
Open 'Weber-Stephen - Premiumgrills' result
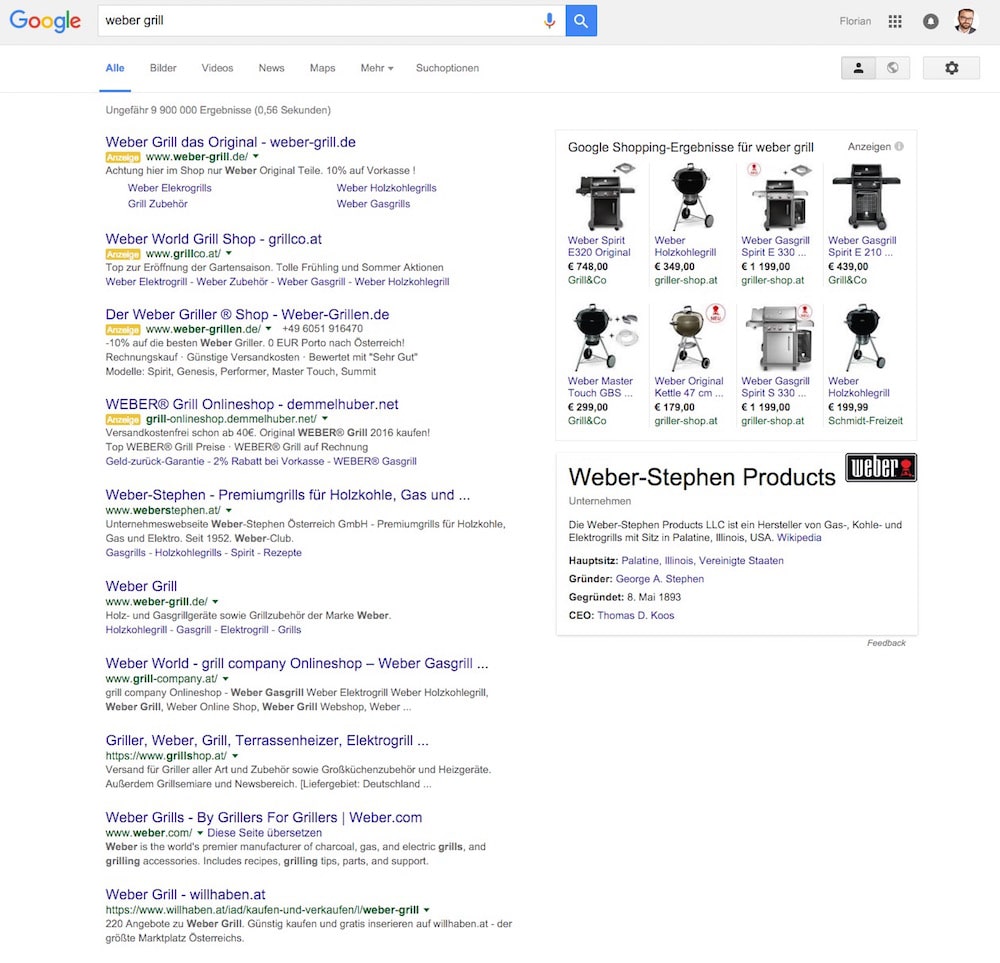coord(288,495)
